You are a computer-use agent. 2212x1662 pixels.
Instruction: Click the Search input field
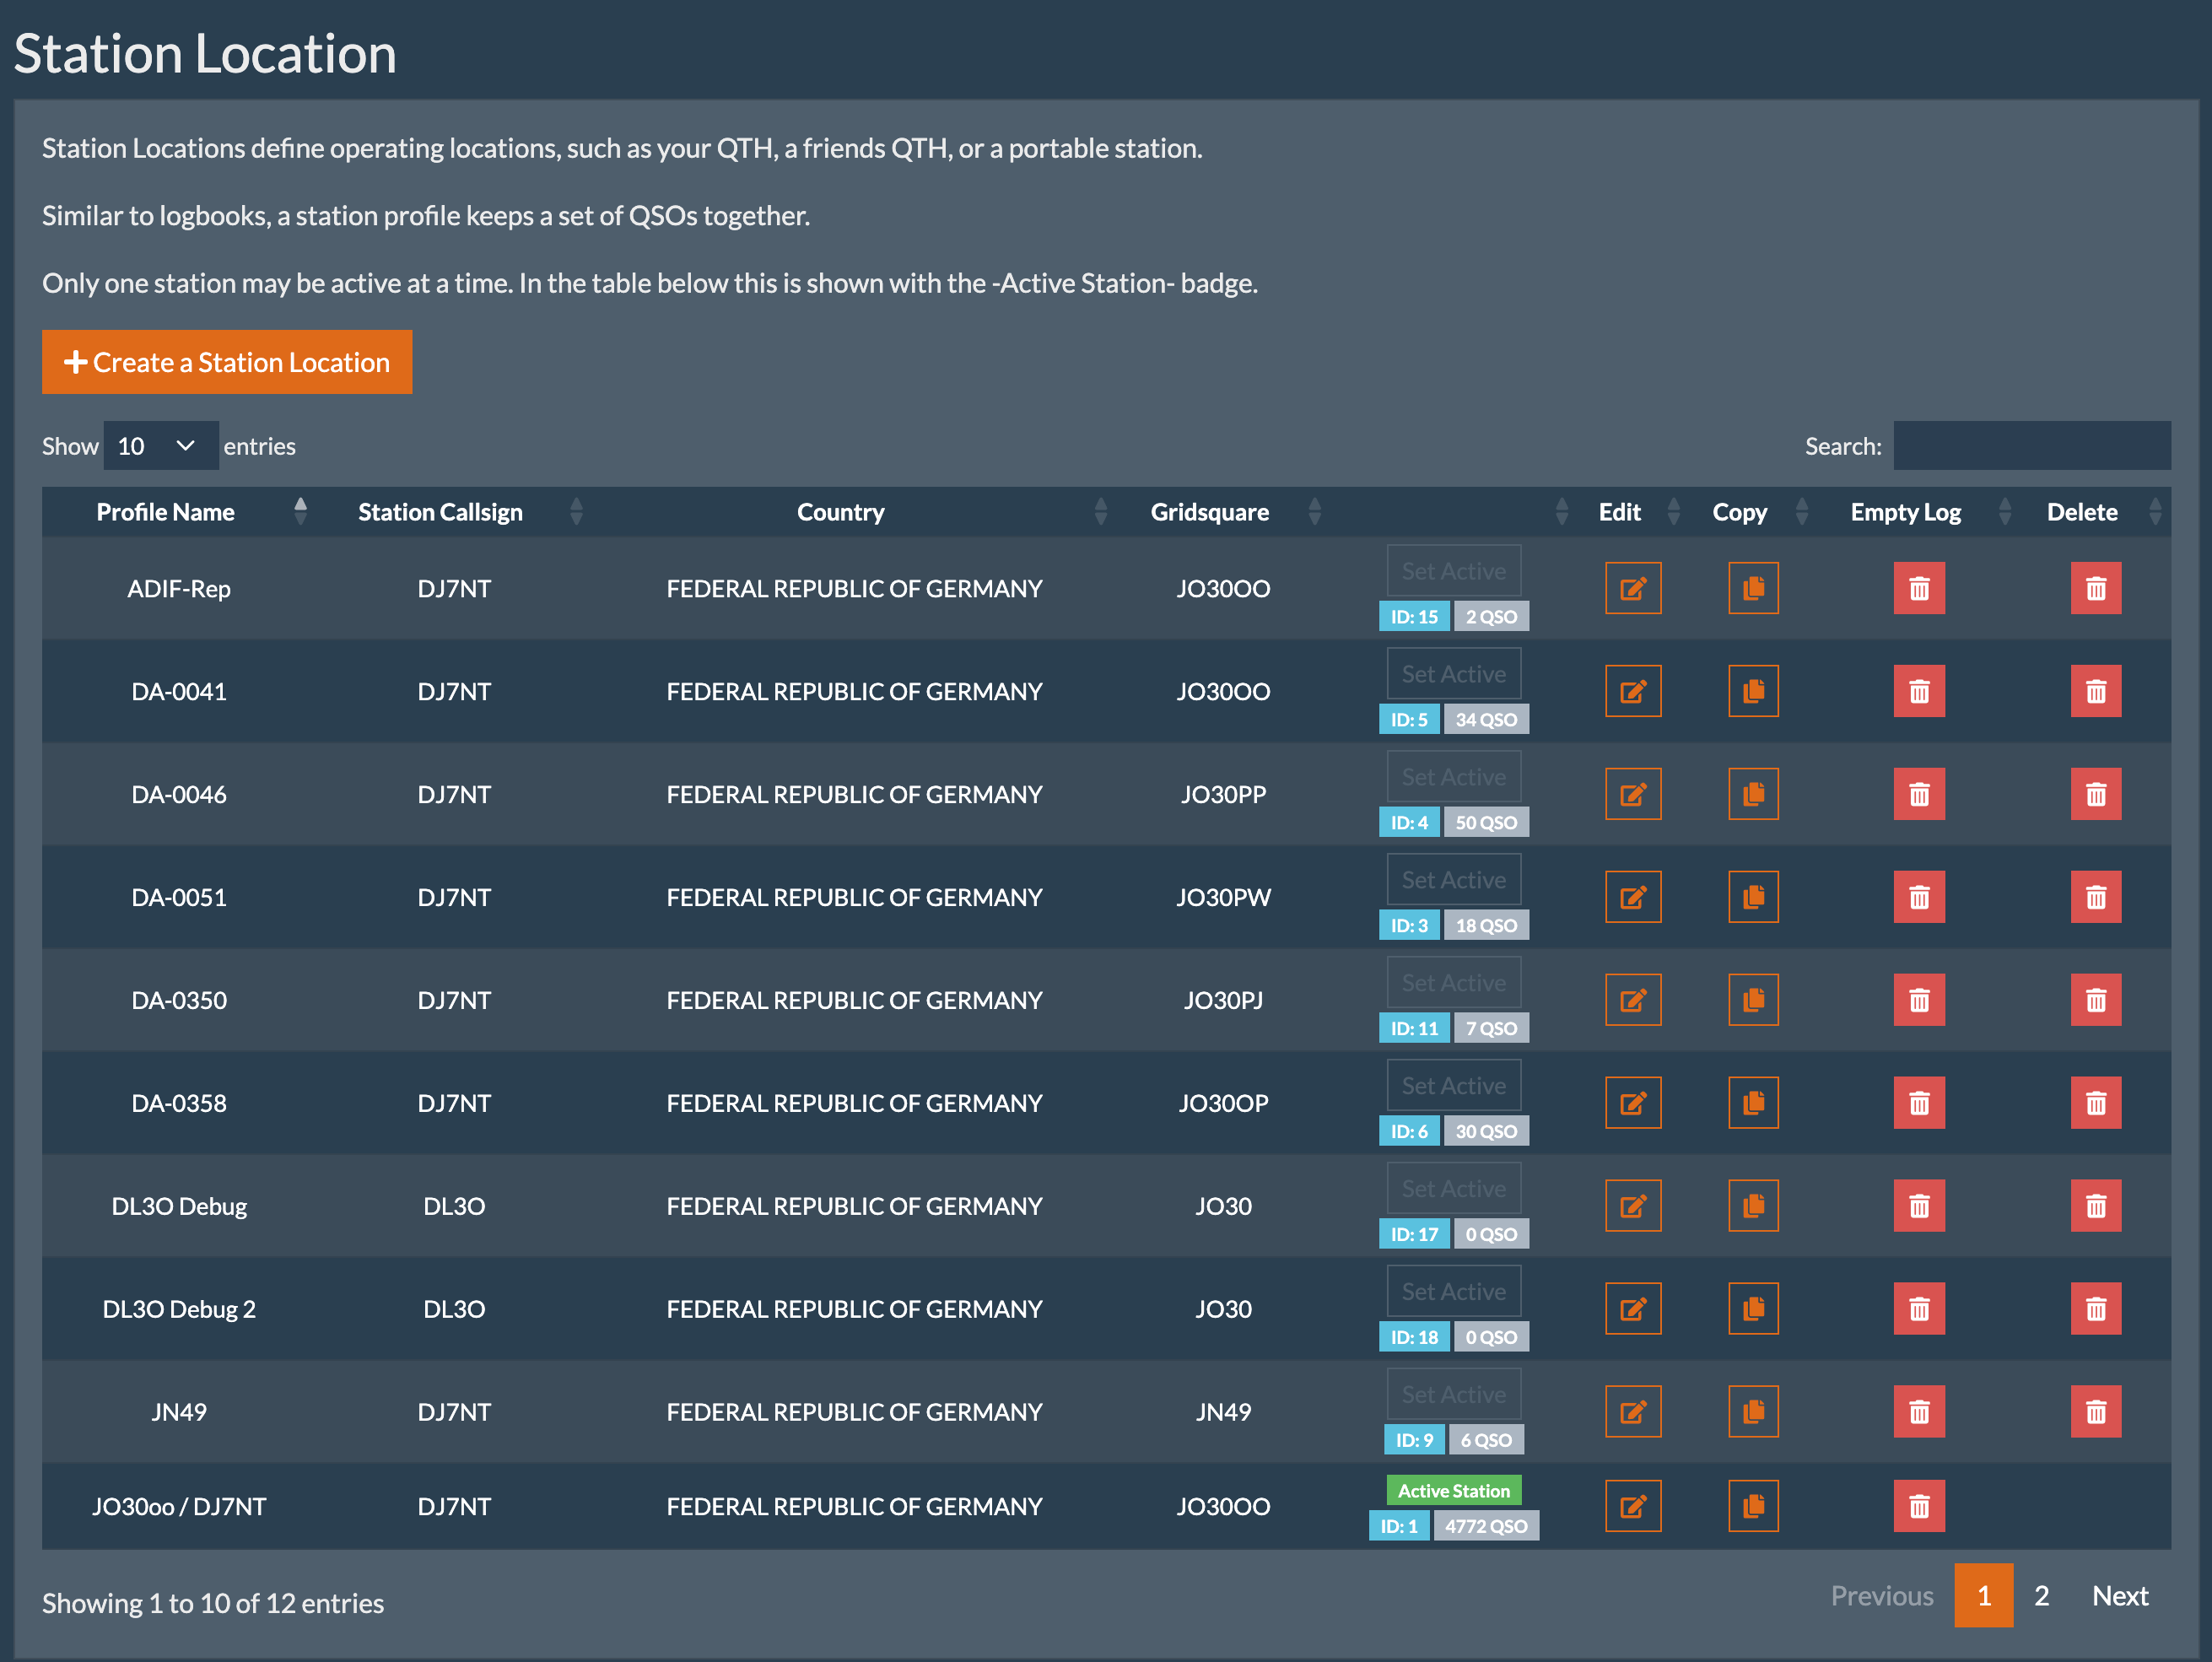pos(2032,446)
